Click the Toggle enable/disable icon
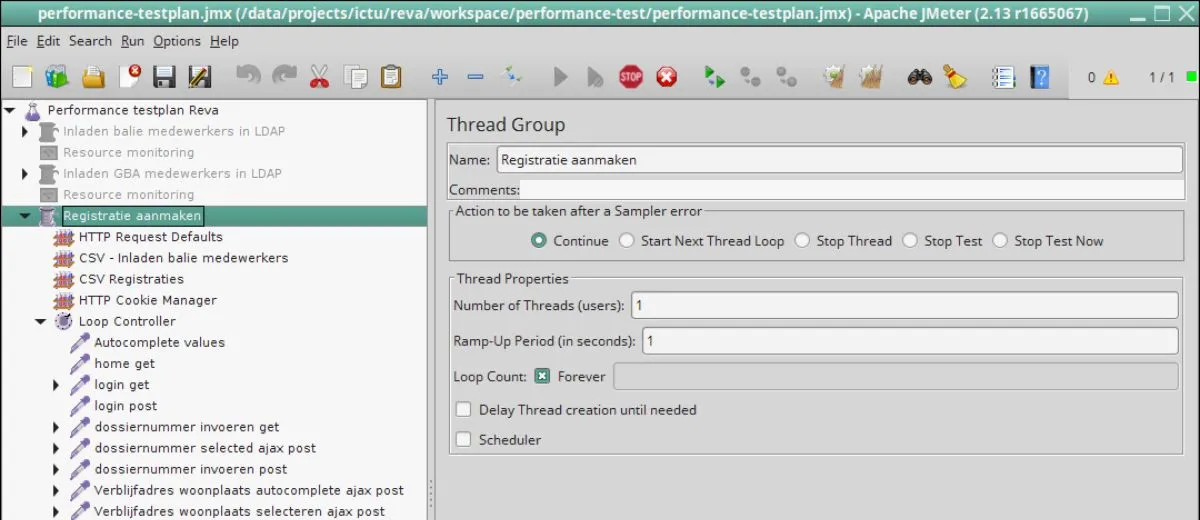 [x=512, y=77]
